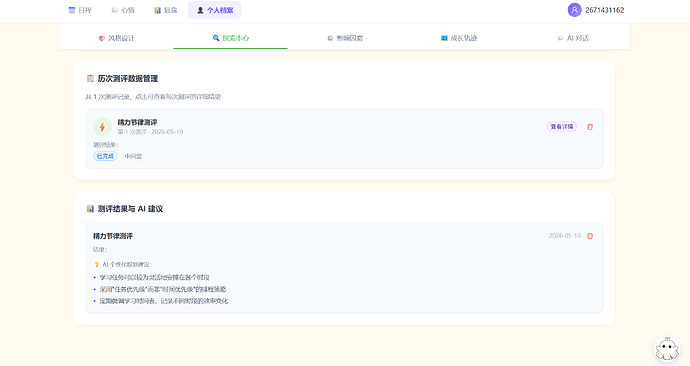Viewport: 690px width, 366px height.
Task: Click the 历次测评数据管理 heading
Action: coord(128,78)
